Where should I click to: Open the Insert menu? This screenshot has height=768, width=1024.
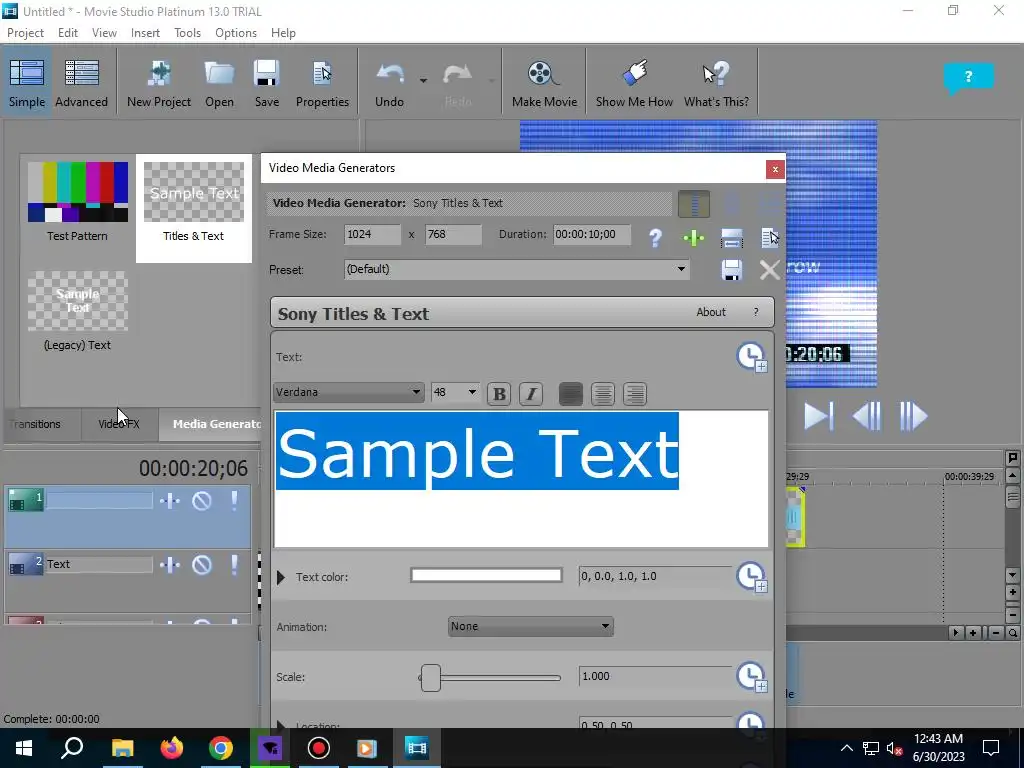coord(145,33)
